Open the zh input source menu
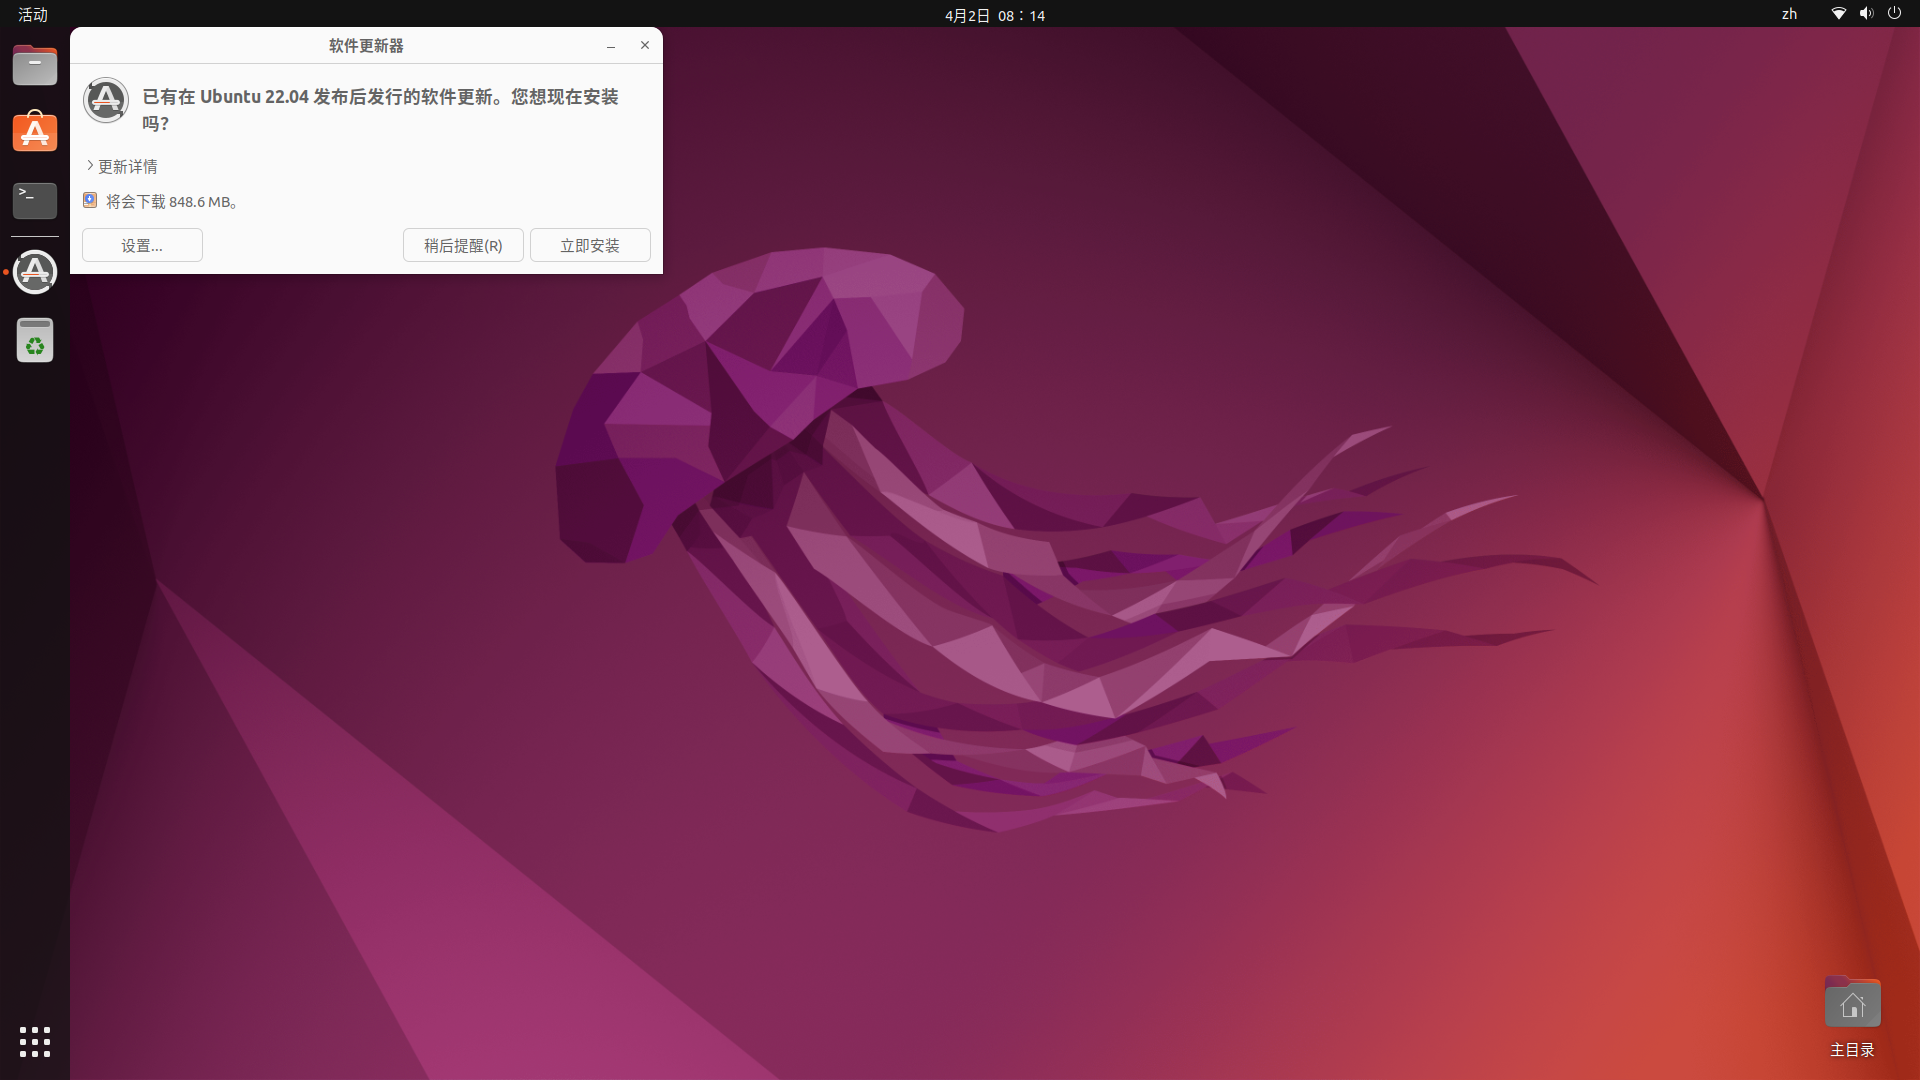 (1789, 14)
